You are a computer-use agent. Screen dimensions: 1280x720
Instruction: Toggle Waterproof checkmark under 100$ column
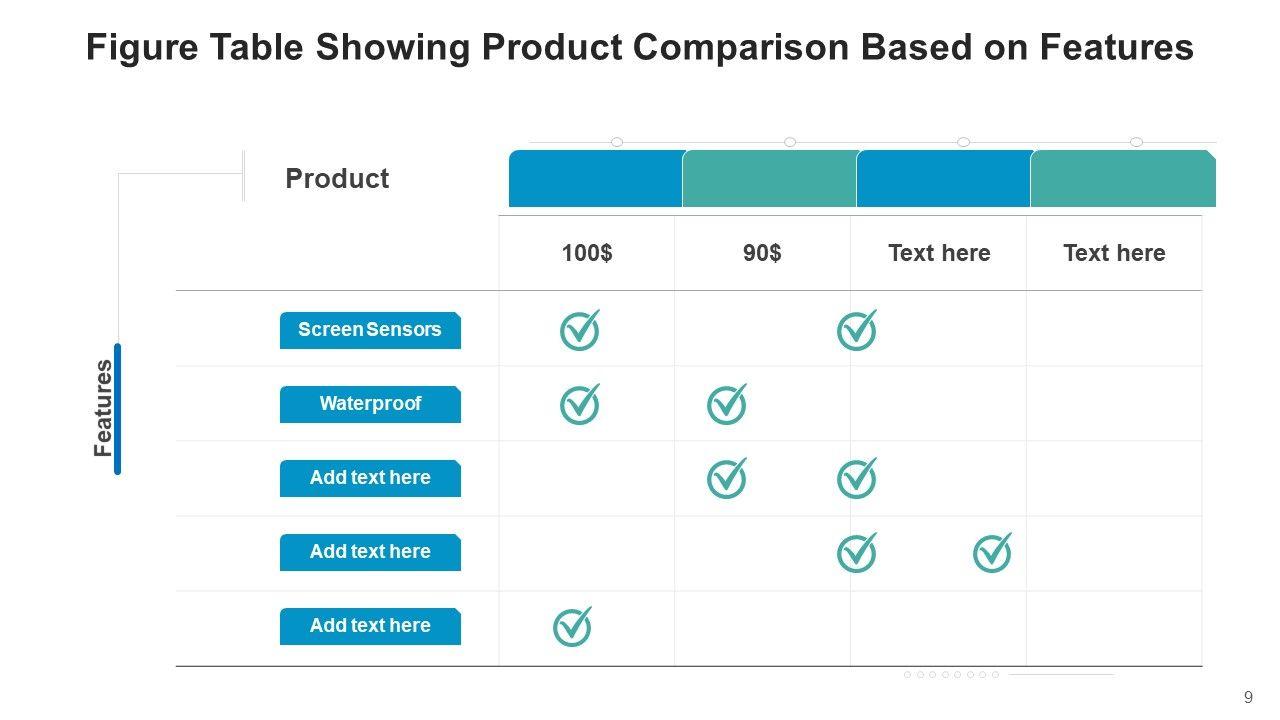[x=579, y=404]
